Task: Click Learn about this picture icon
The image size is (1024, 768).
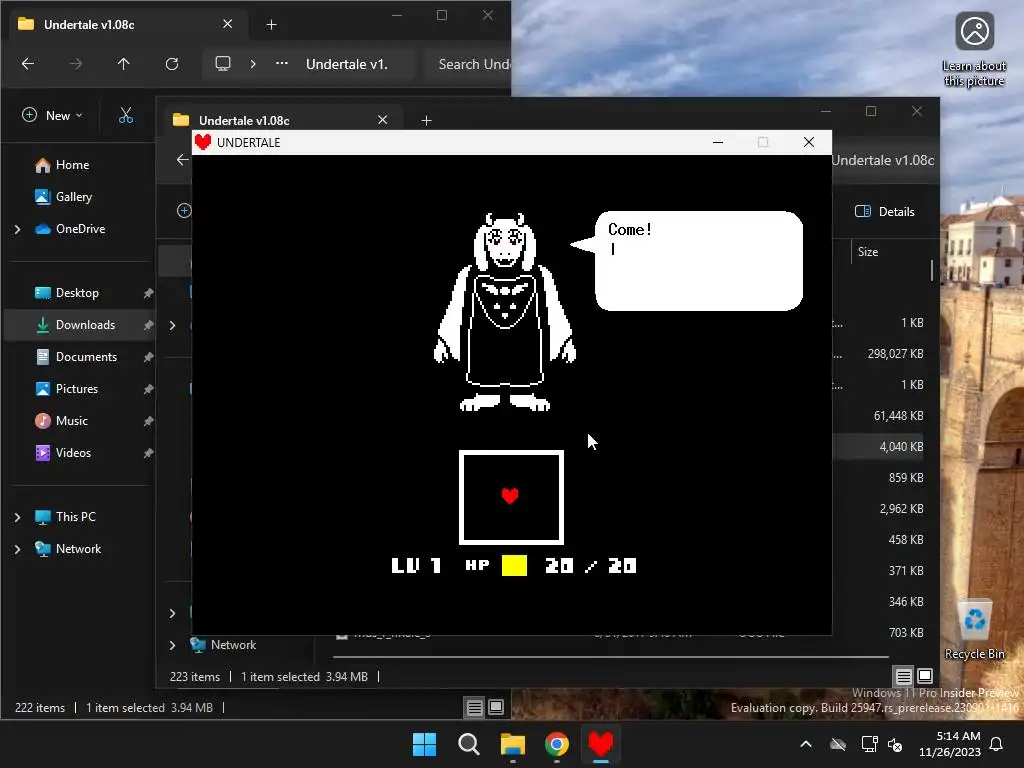Action: coord(974,49)
